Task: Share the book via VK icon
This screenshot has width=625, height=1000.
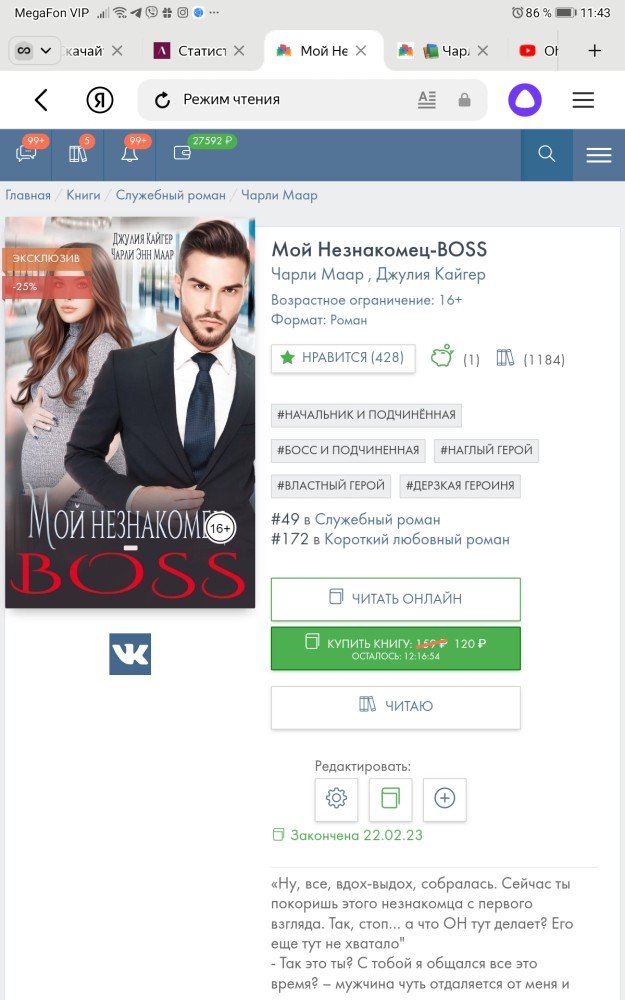Action: click(x=130, y=654)
